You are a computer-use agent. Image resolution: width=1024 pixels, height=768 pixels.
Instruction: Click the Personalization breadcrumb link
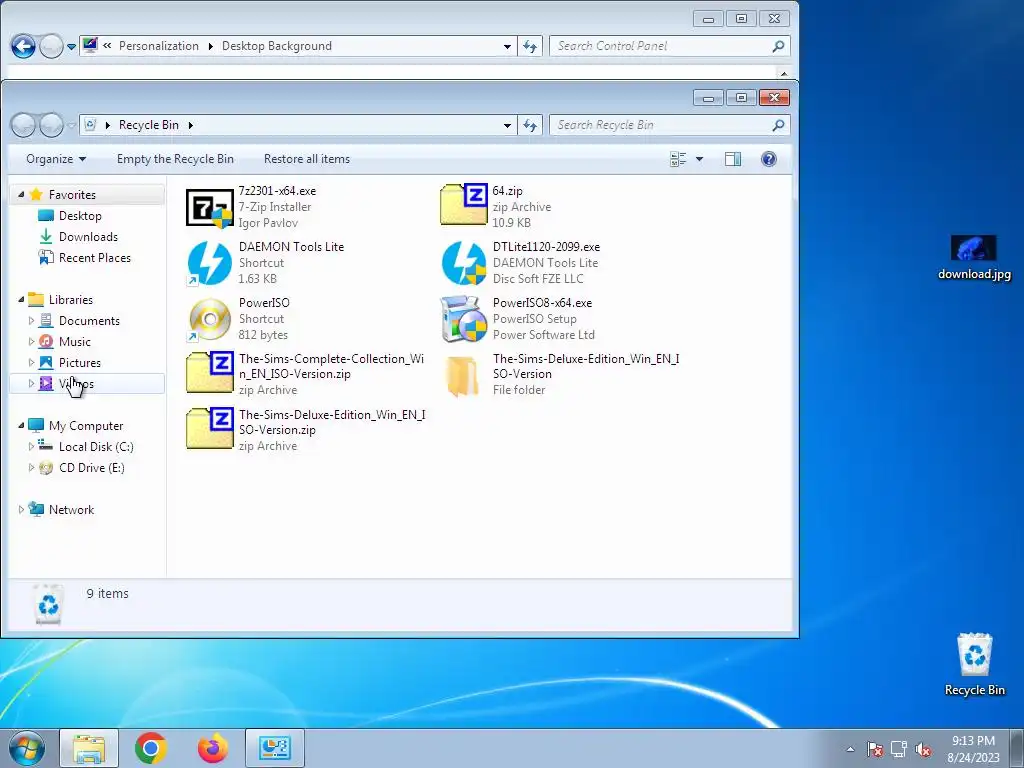tap(159, 46)
